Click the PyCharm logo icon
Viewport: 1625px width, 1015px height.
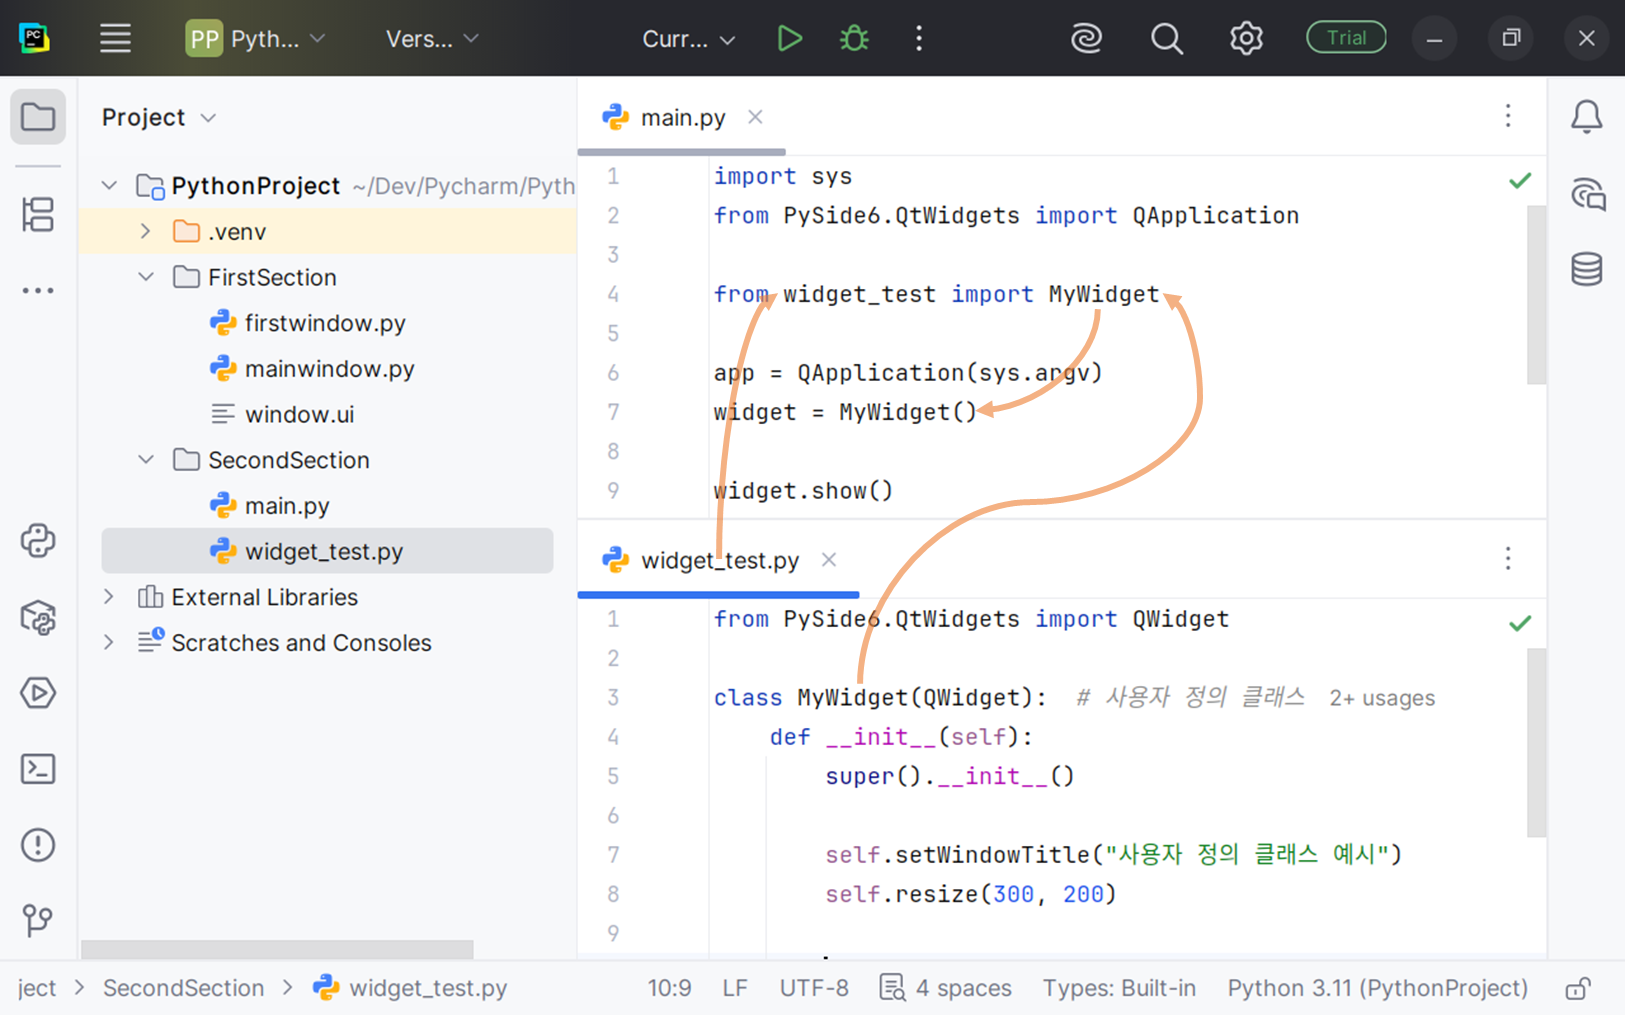pos(35,39)
